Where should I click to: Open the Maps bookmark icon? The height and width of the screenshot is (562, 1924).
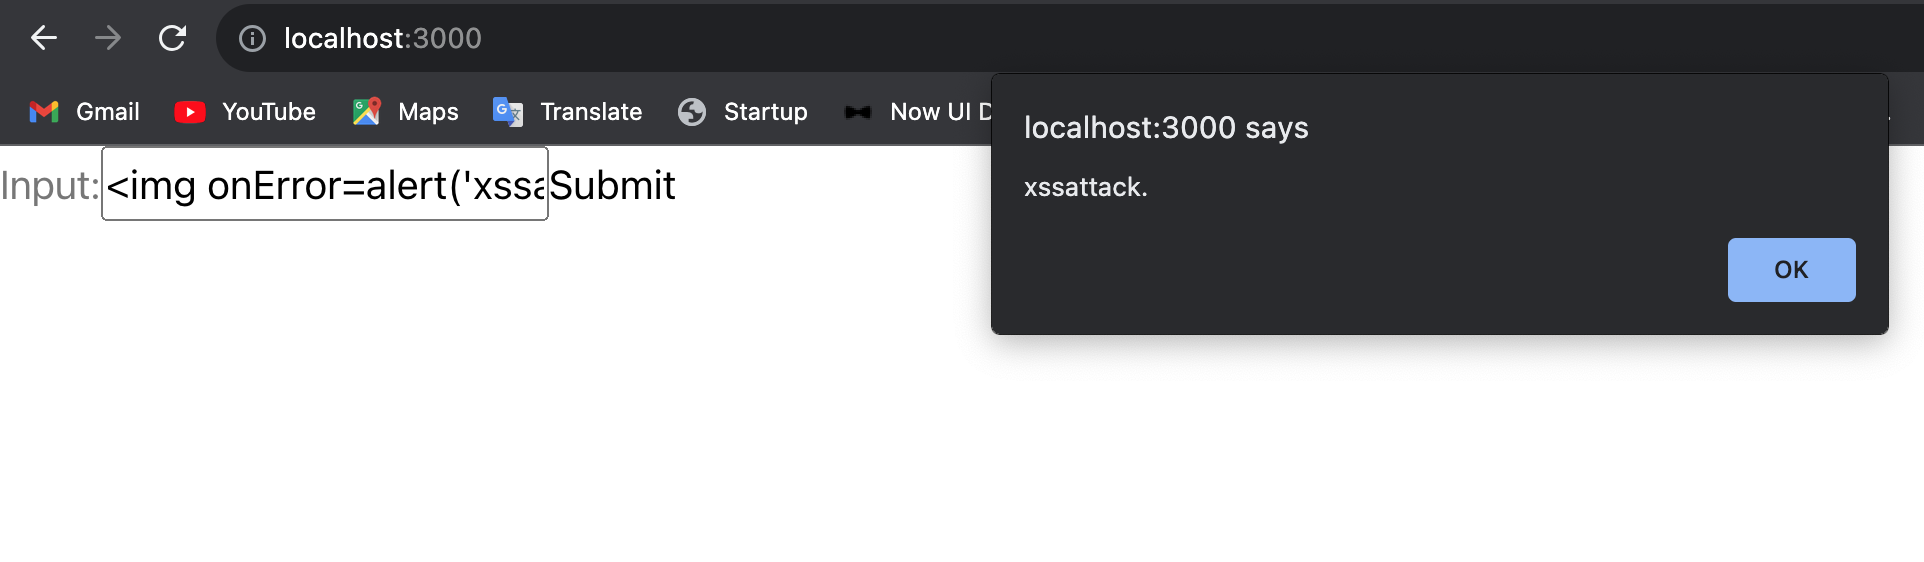point(366,112)
